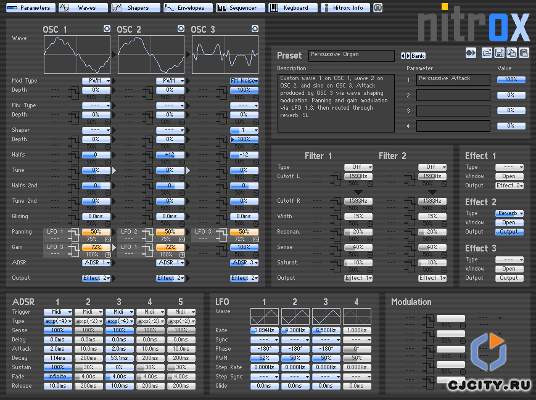Click the Effect 1 Window Open button

pos(509,176)
